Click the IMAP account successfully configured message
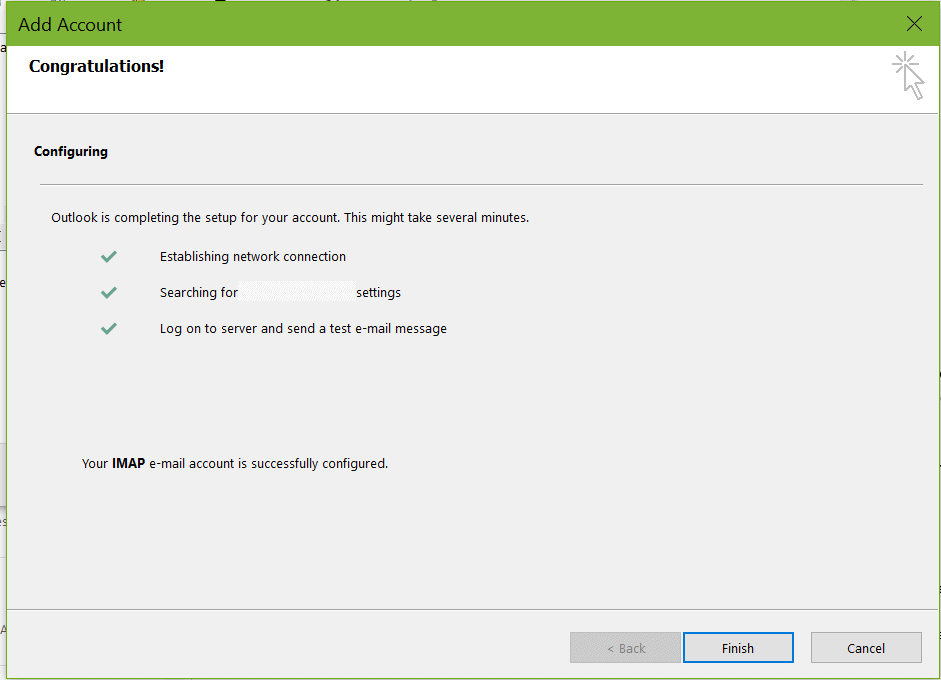941x680 pixels. [235, 463]
